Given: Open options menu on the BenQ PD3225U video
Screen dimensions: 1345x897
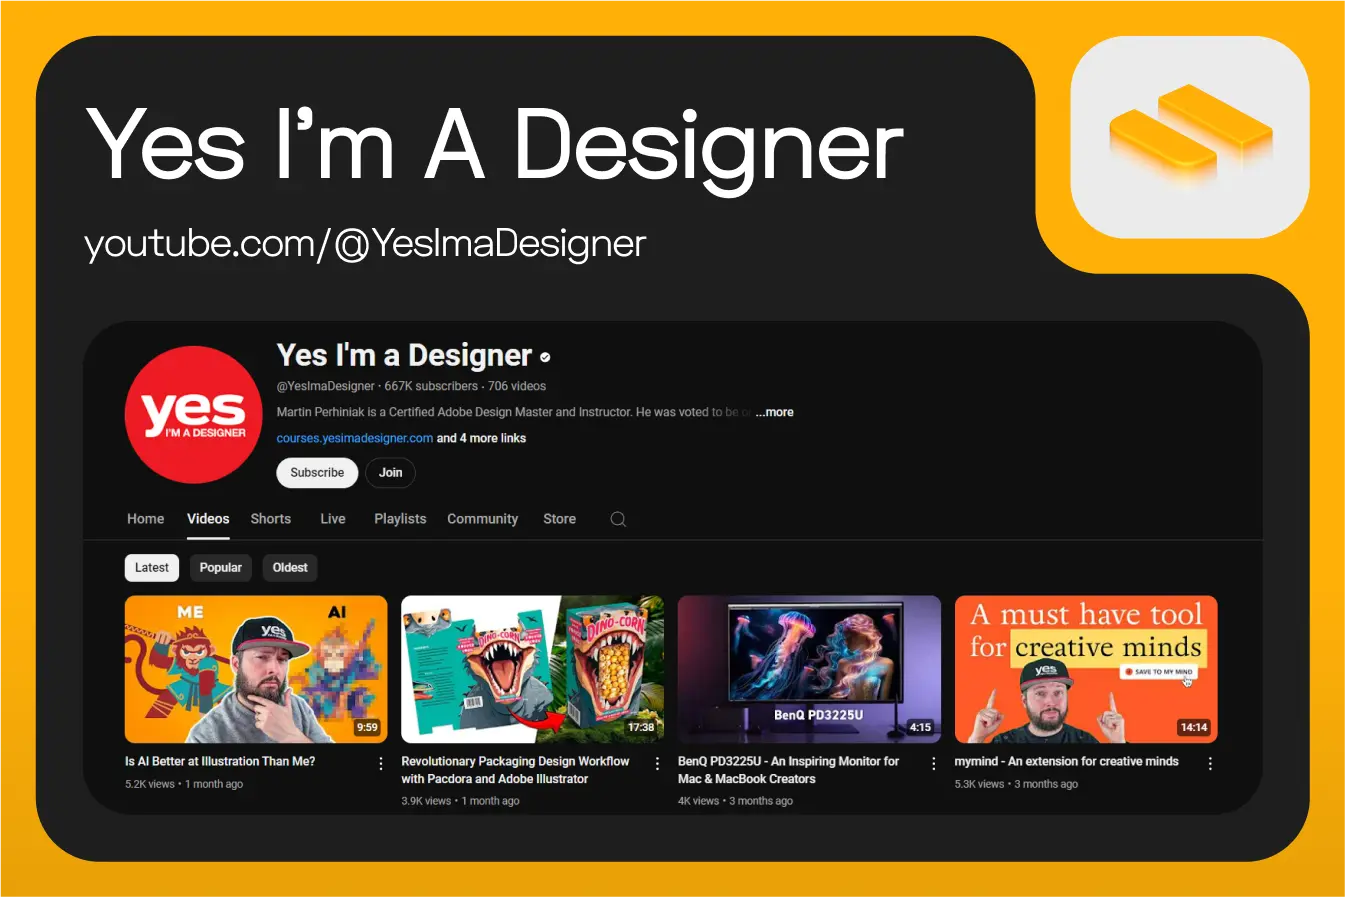Looking at the screenshot, I should tap(933, 762).
